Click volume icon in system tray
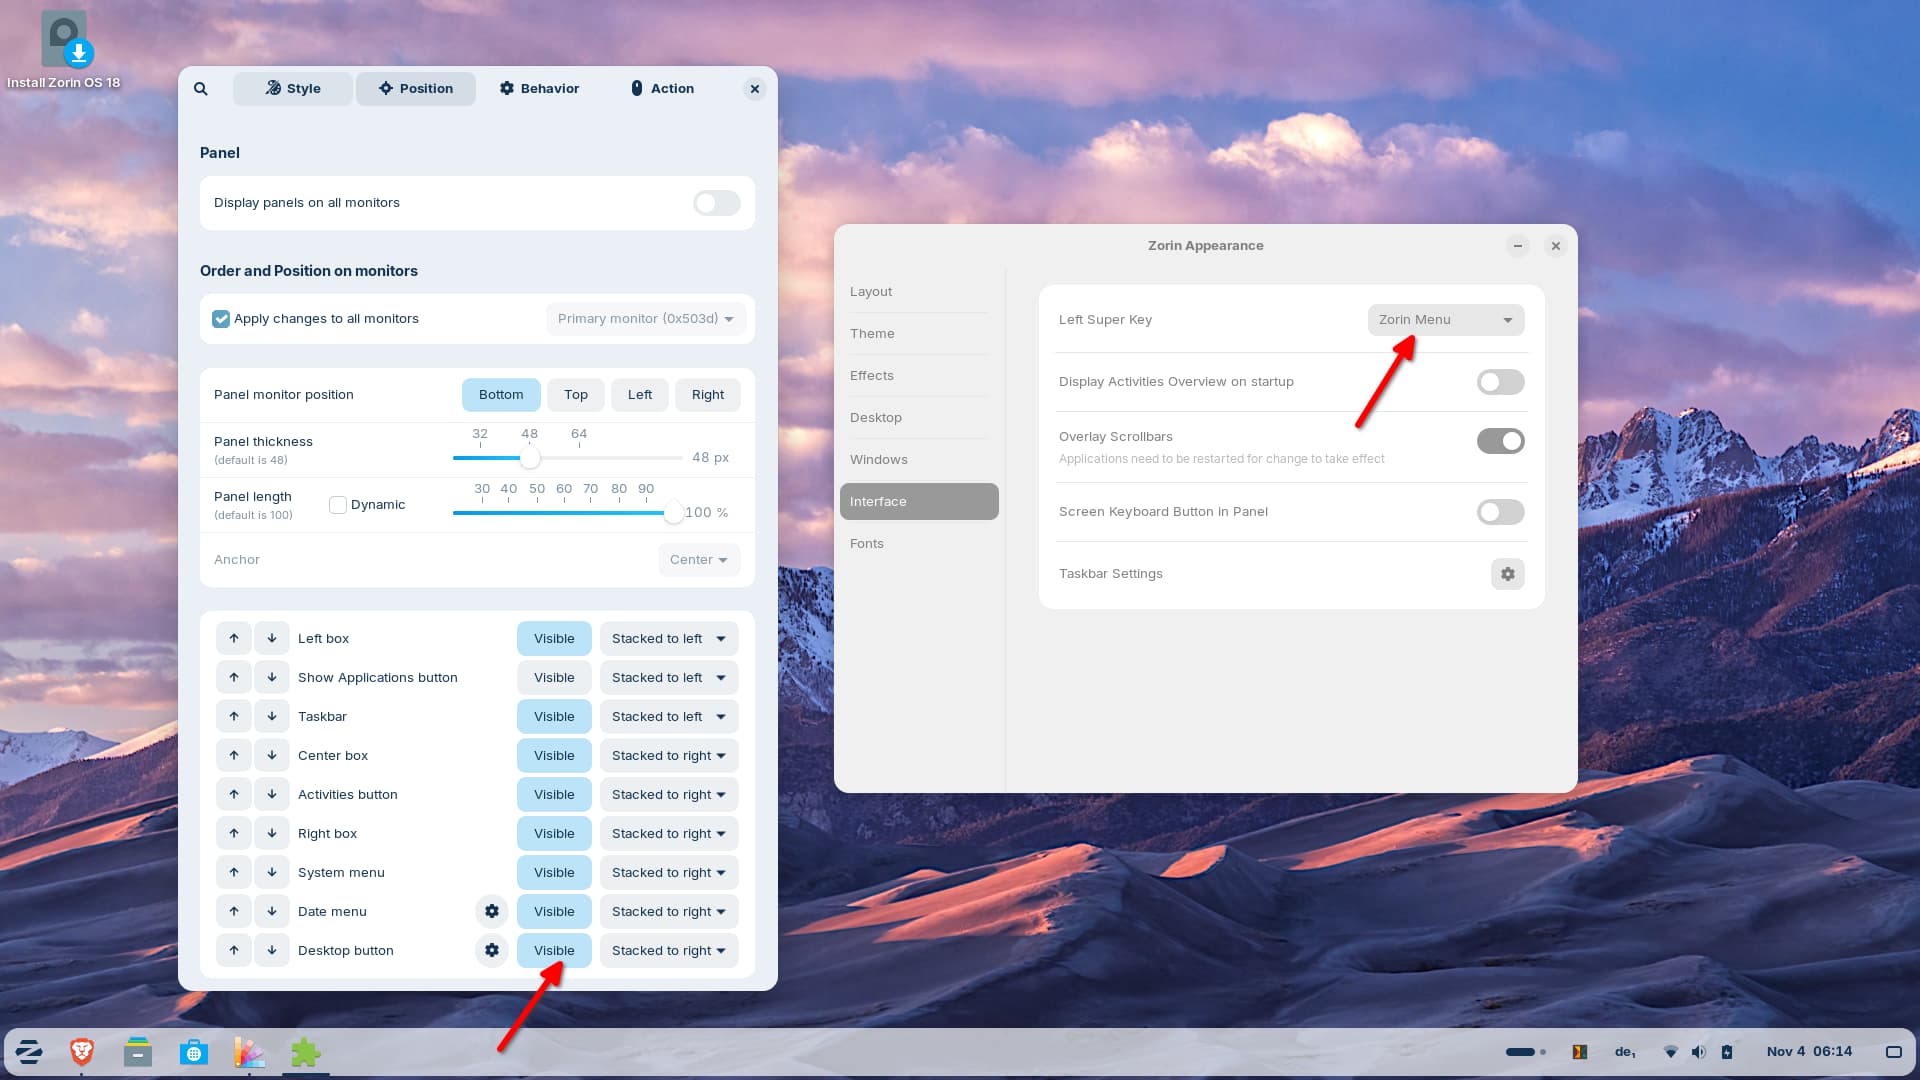The image size is (1920, 1080). coord(1698,1052)
